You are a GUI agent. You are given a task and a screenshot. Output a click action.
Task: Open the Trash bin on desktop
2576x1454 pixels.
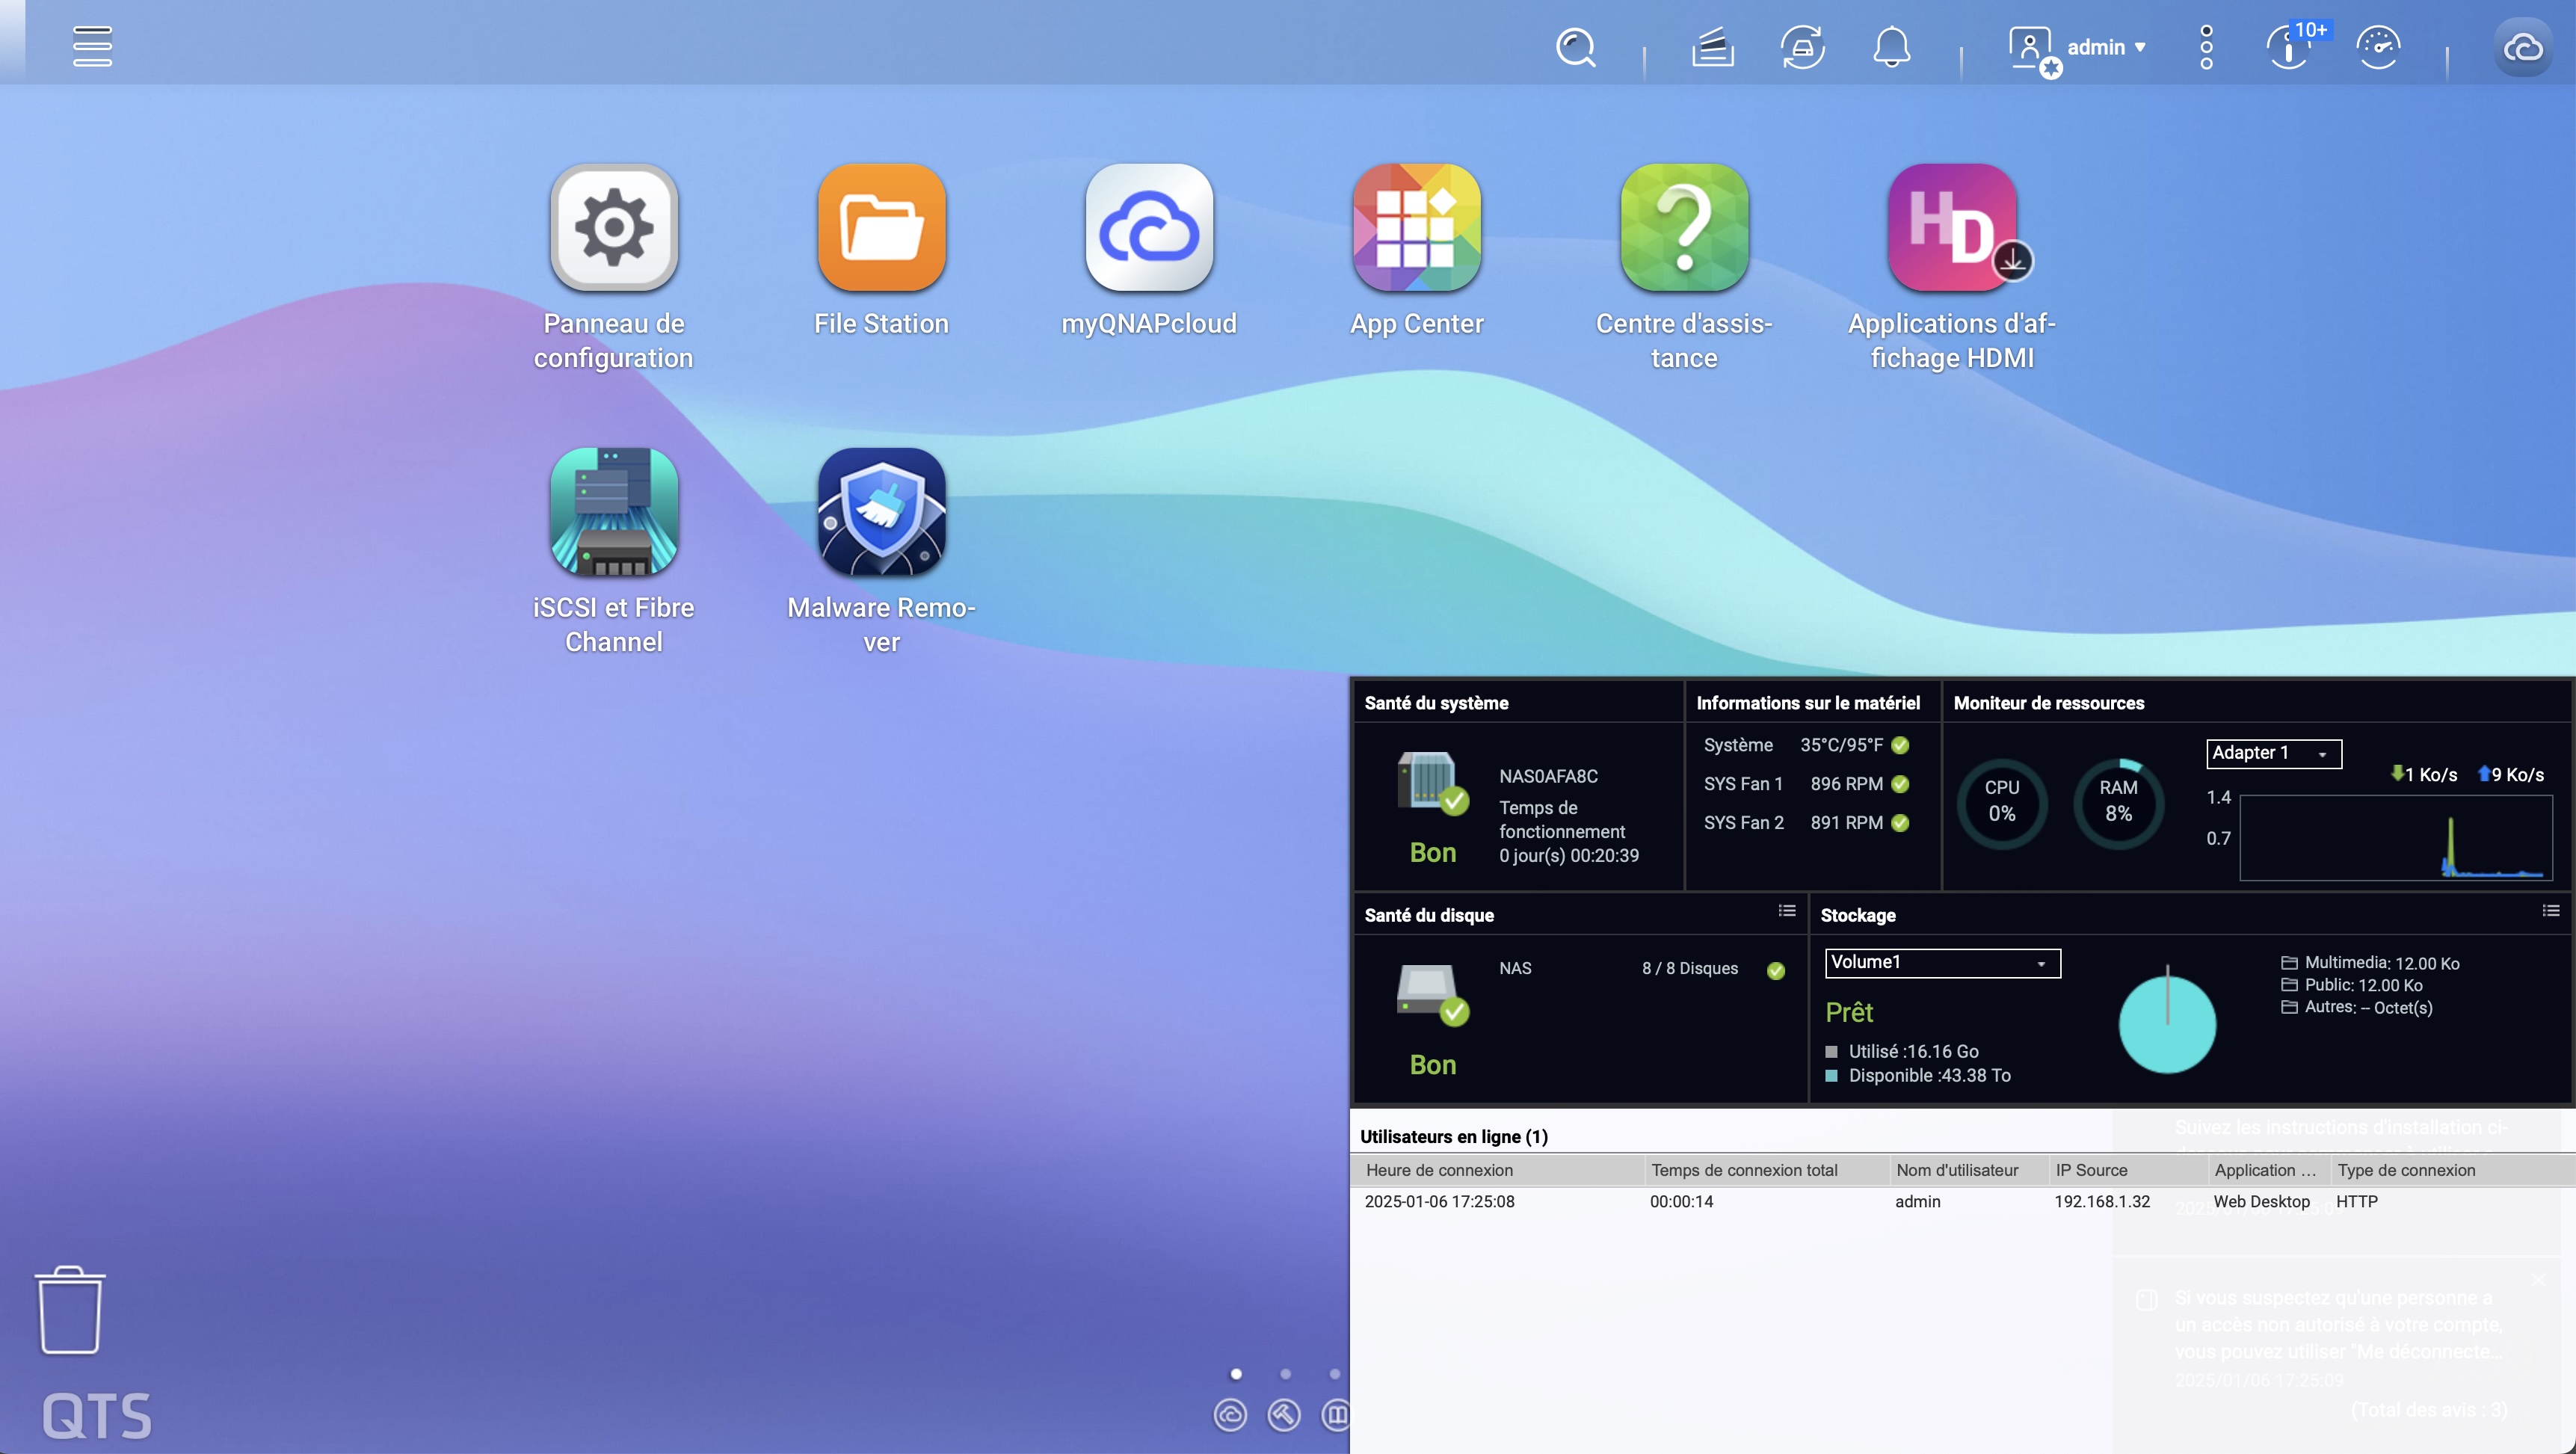coord(70,1310)
